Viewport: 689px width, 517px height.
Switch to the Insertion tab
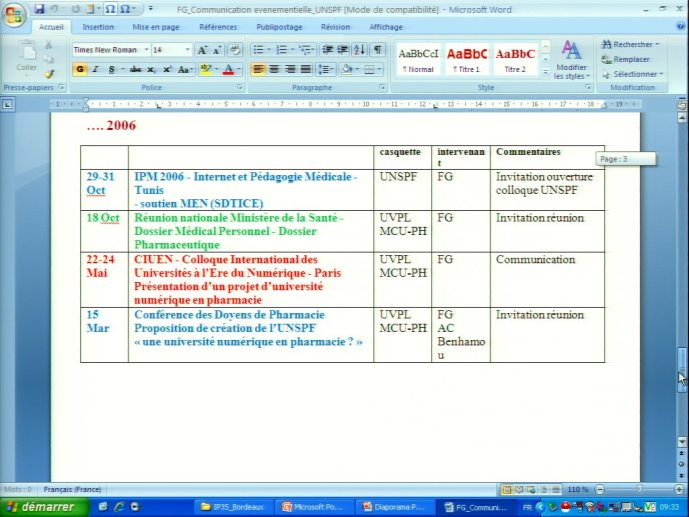pyautogui.click(x=98, y=27)
